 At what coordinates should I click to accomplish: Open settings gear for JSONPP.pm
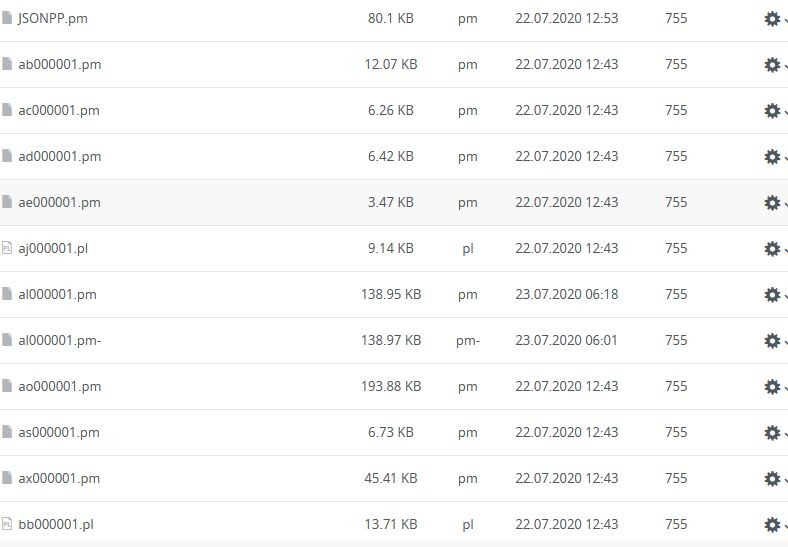point(772,19)
